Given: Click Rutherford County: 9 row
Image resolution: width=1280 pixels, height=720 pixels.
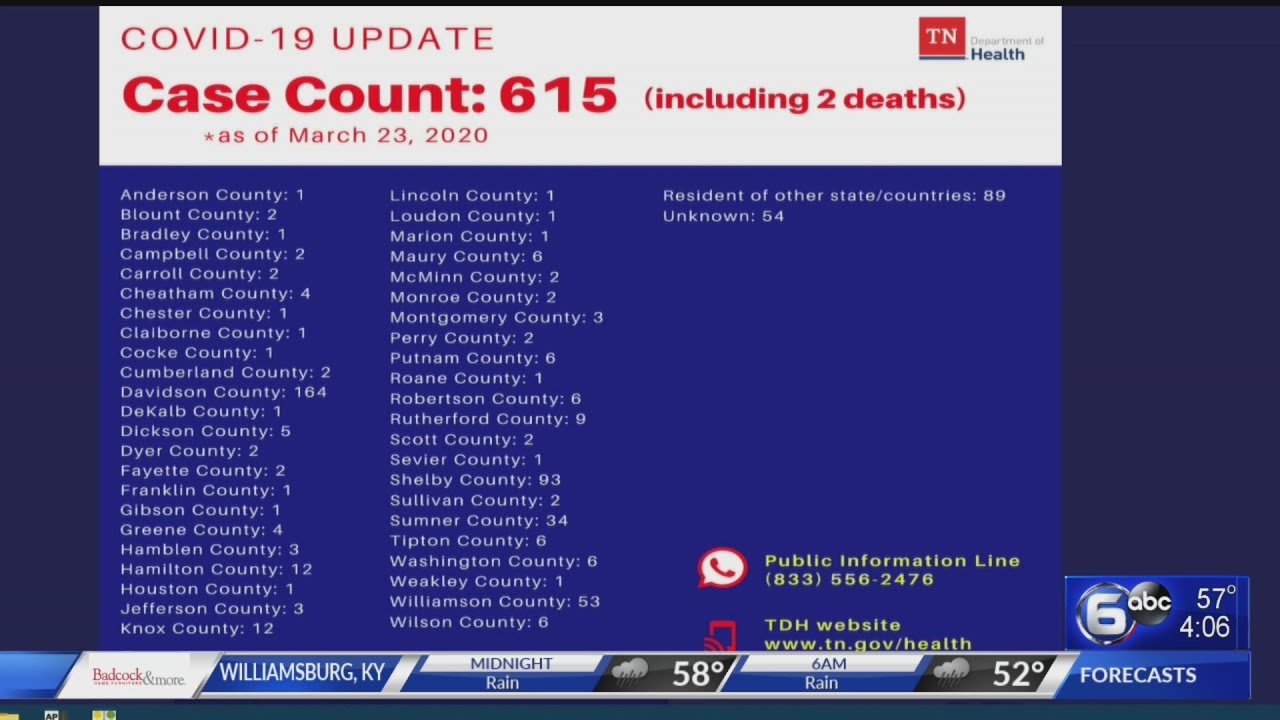Looking at the screenshot, I should [488, 419].
